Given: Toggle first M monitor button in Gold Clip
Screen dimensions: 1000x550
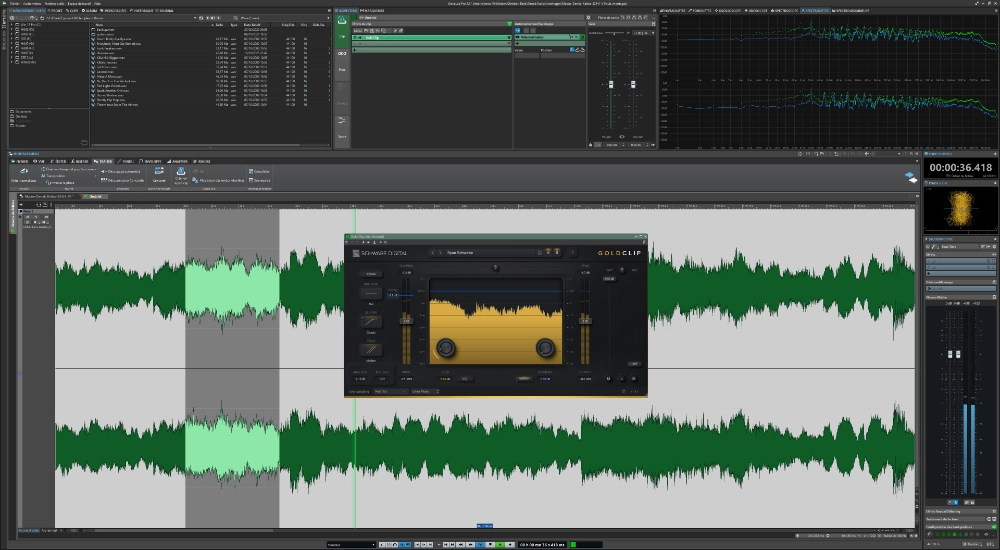Looking at the screenshot, I should pos(608,378).
